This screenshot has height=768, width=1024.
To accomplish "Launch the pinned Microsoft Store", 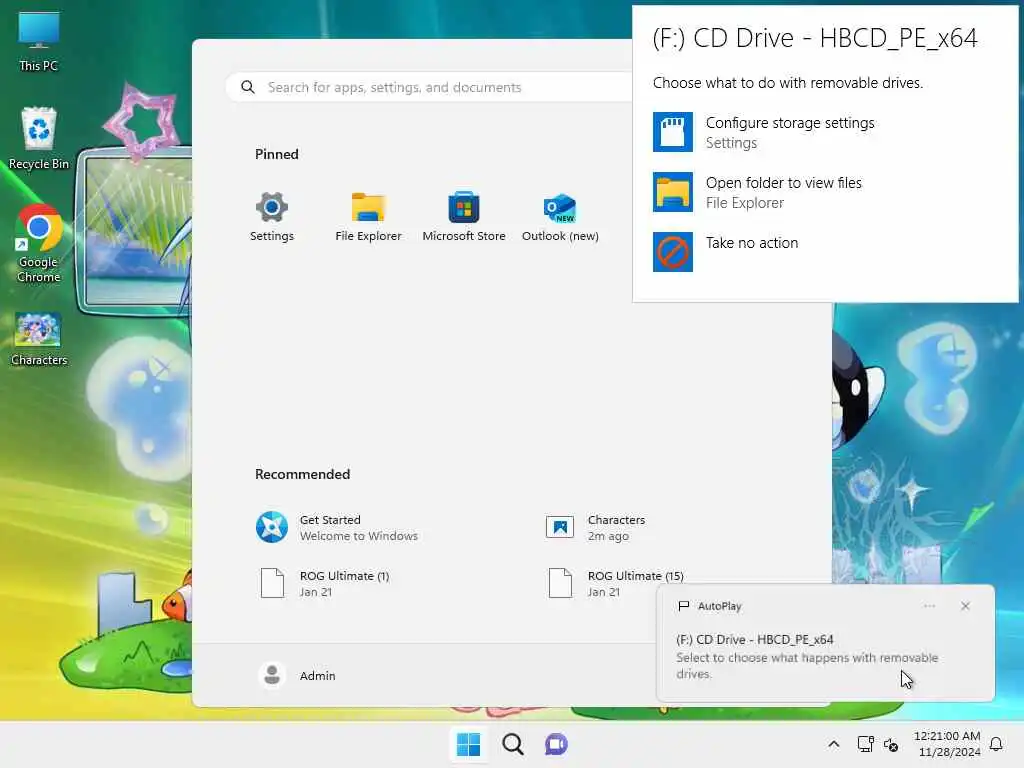I will click(x=464, y=217).
